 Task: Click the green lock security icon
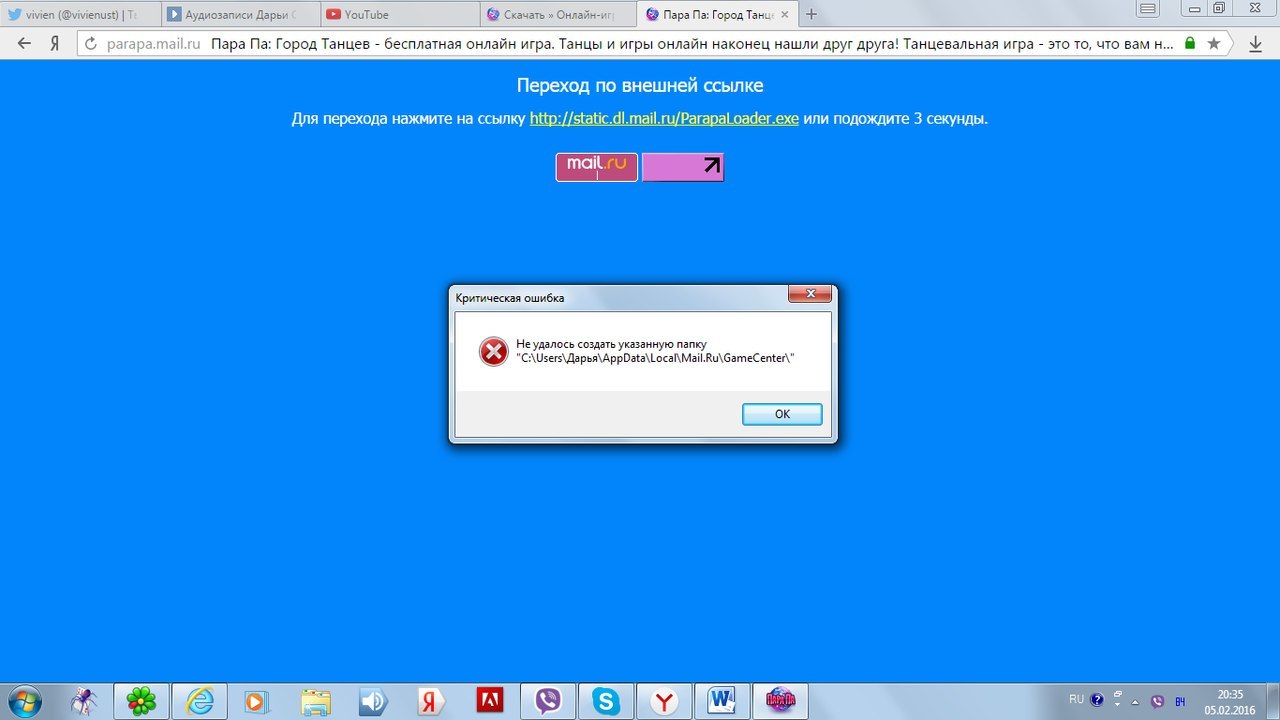pos(1189,44)
